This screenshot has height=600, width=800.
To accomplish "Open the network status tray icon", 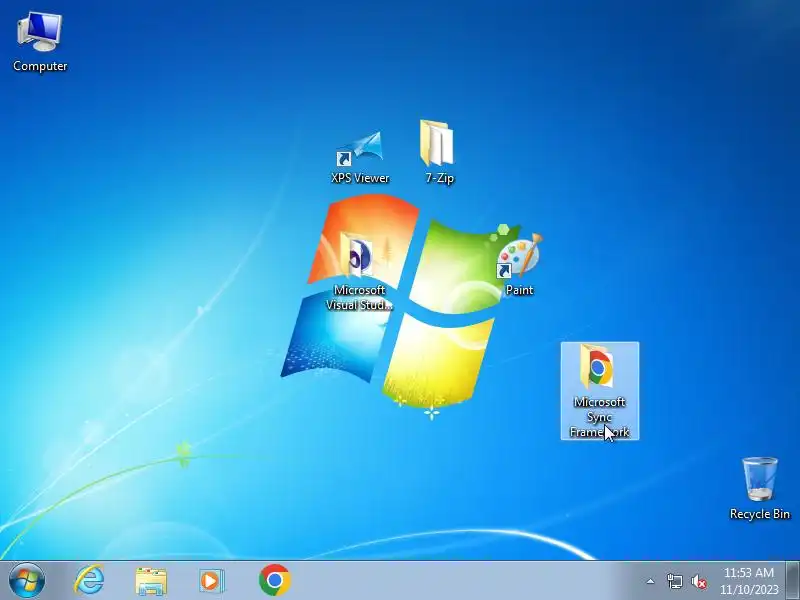I will pos(674,581).
